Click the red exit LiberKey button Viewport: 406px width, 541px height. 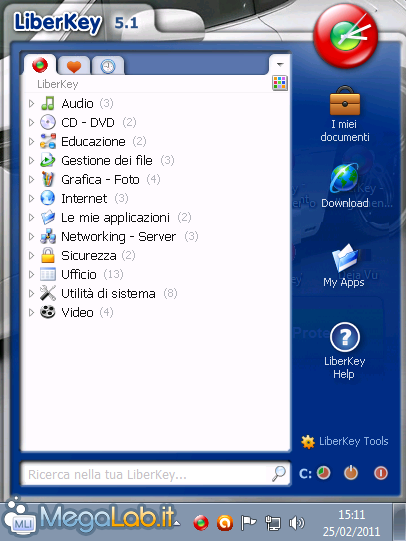[x=381, y=473]
